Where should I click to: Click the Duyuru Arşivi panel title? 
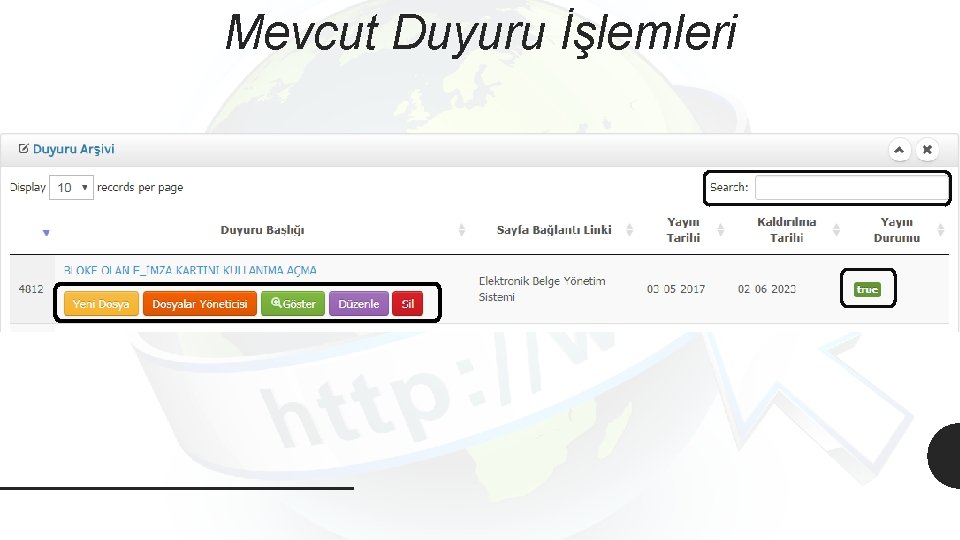[73, 149]
